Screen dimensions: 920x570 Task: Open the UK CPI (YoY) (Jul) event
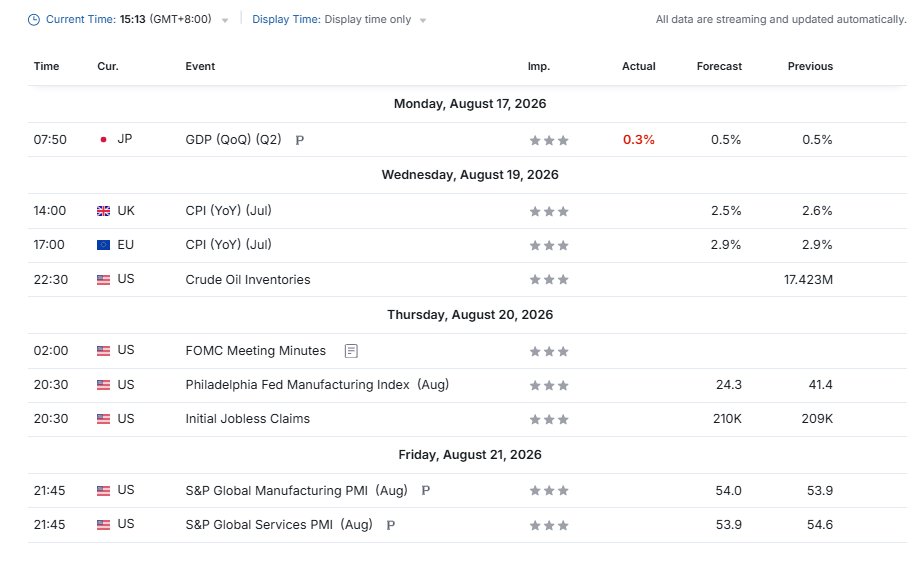(x=228, y=211)
